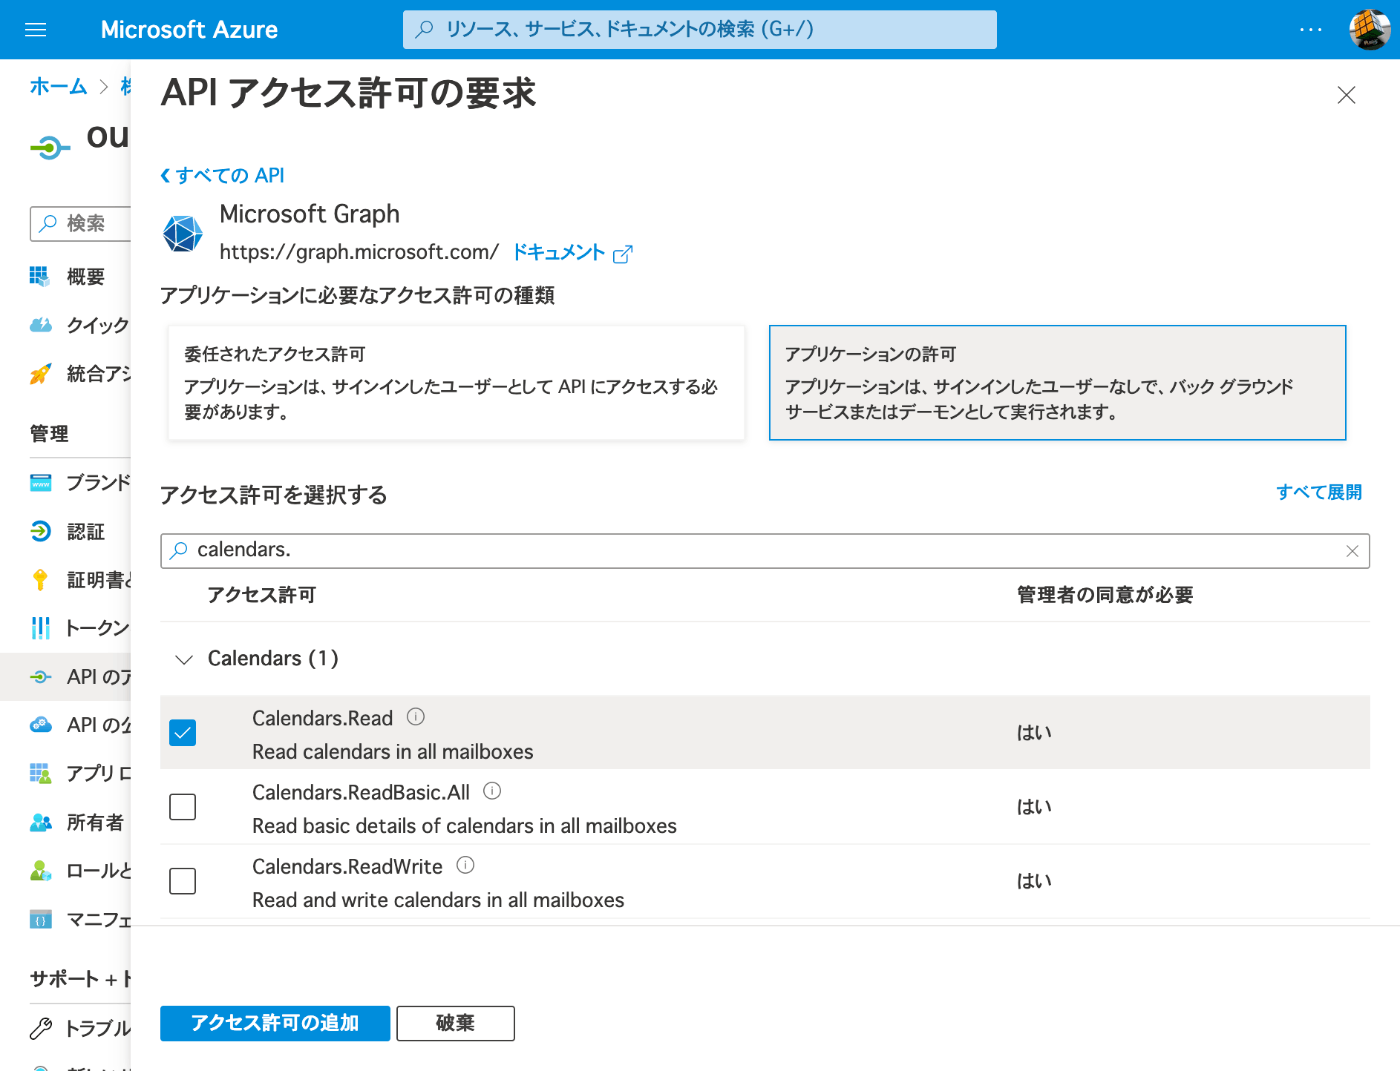Viewport: 1400px width, 1071px height.
Task: Go back via the すべての API link
Action: [x=222, y=175]
